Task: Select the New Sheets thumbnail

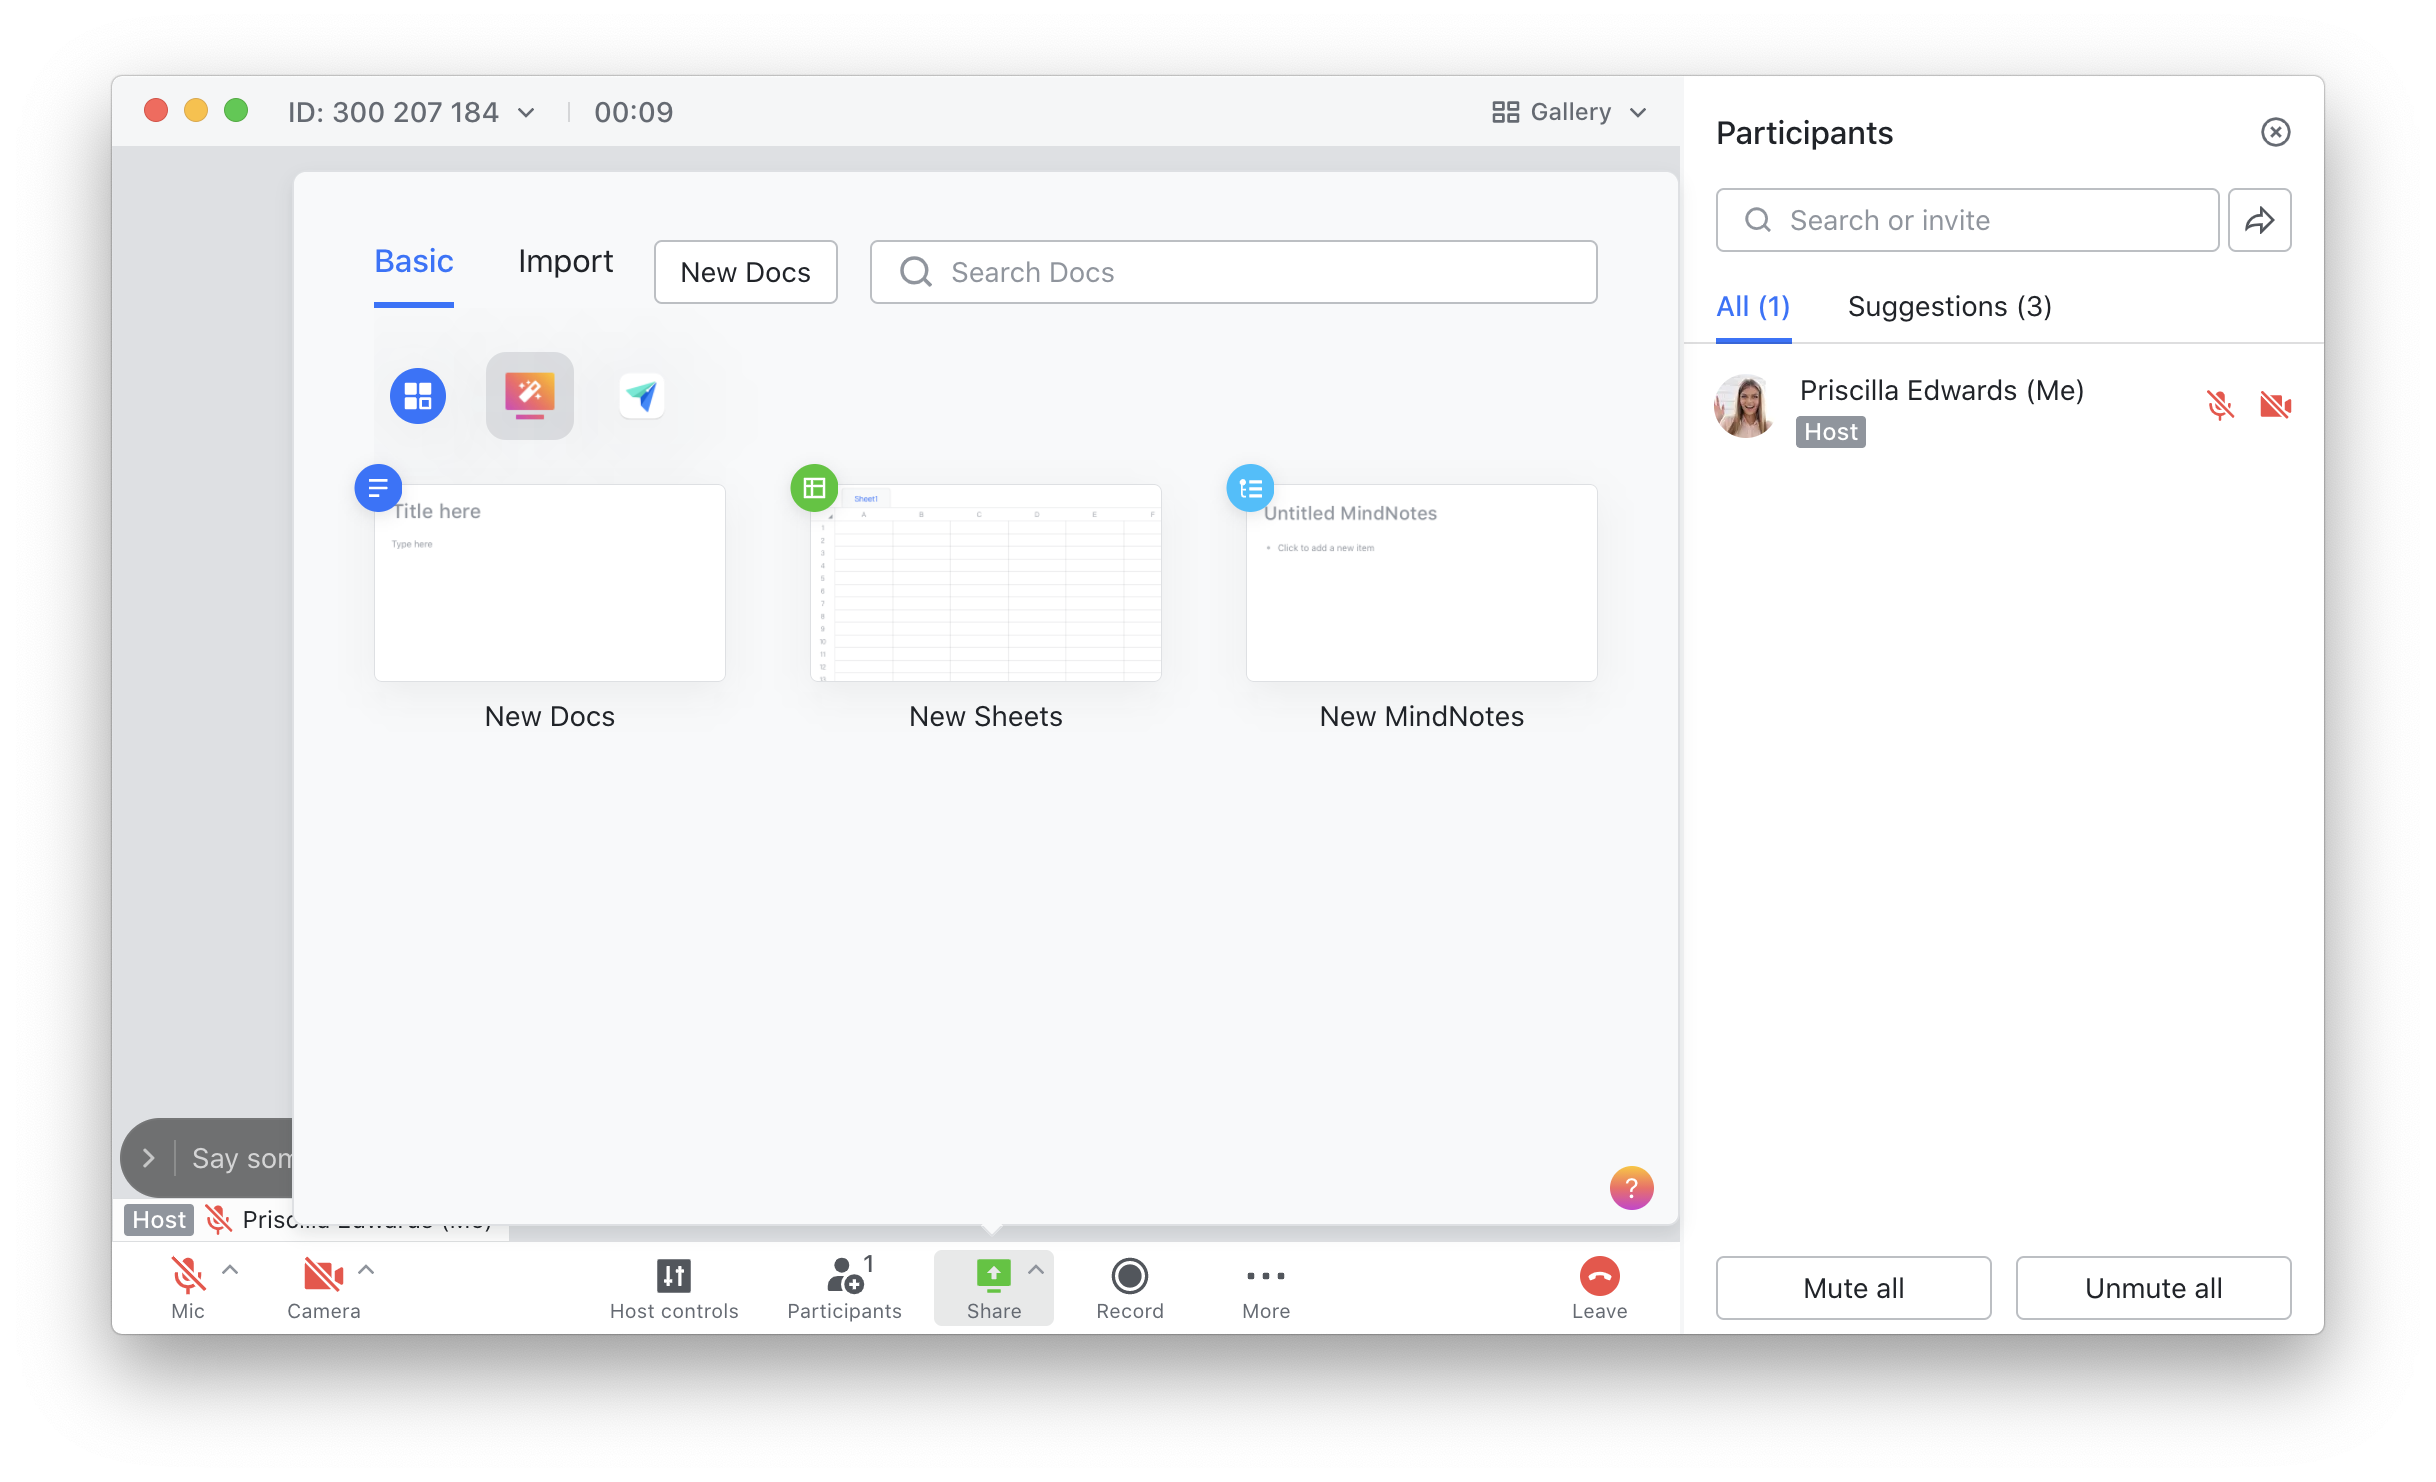Action: pos(985,583)
